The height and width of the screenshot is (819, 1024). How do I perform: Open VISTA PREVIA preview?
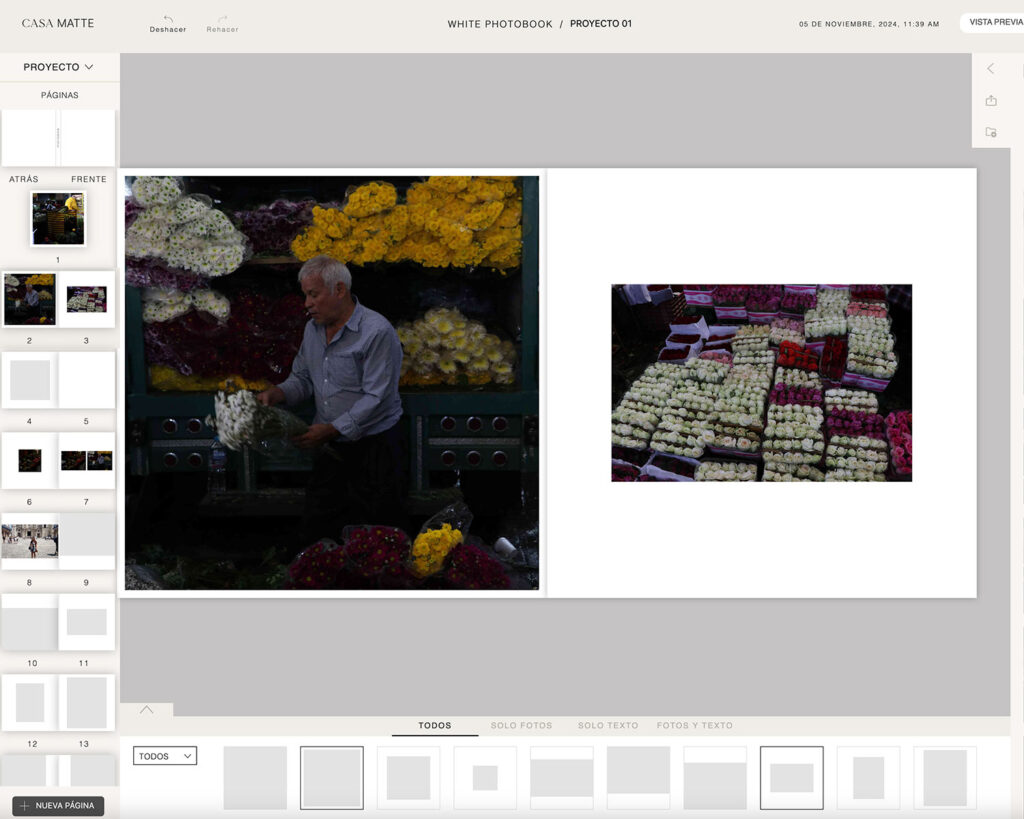[x=993, y=23]
